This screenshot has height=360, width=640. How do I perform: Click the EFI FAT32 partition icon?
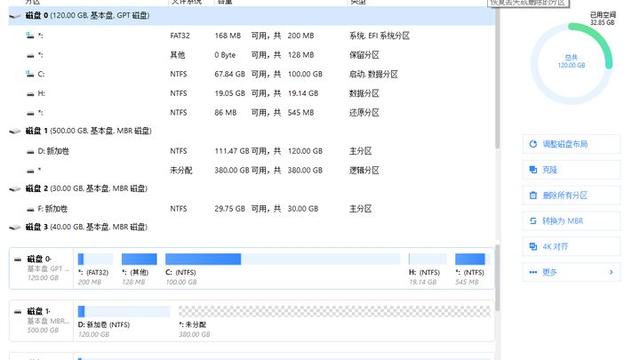(30, 36)
